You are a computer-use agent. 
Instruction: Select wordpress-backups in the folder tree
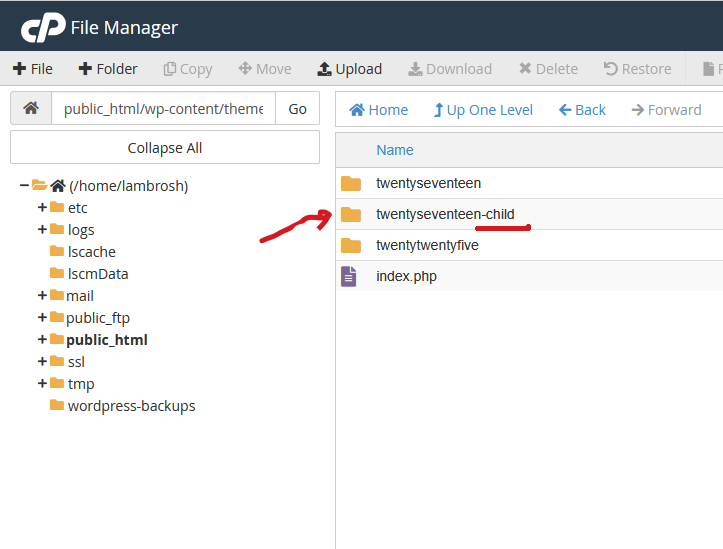pyautogui.click(x=131, y=406)
